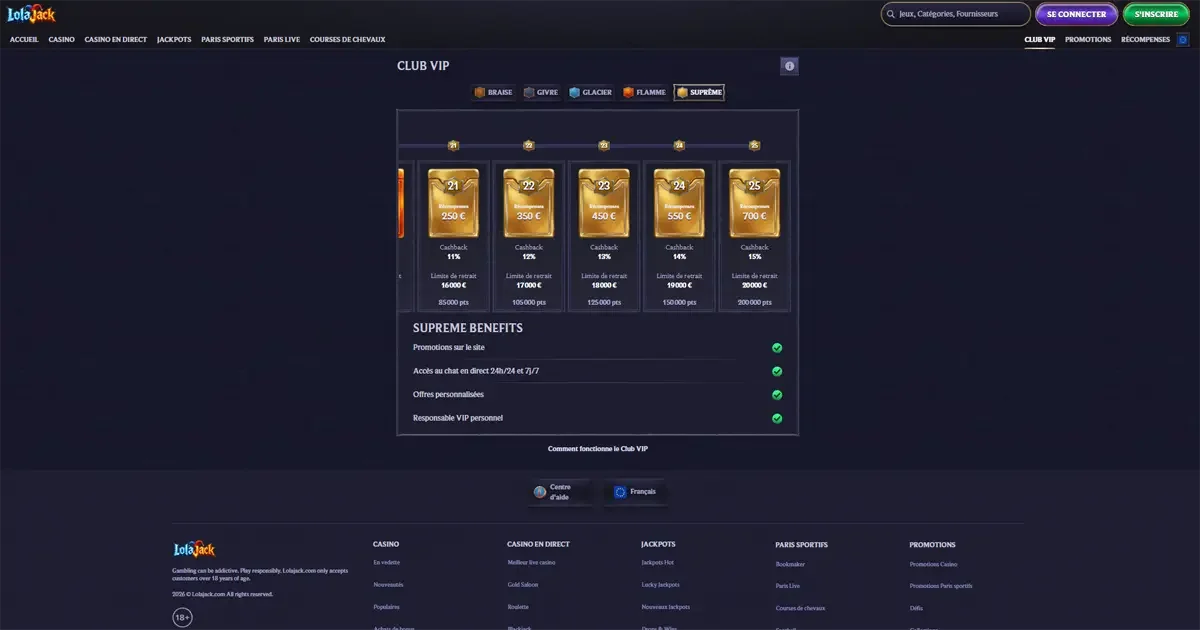
Task: Select the level 22 gold reward card
Action: click(529, 203)
